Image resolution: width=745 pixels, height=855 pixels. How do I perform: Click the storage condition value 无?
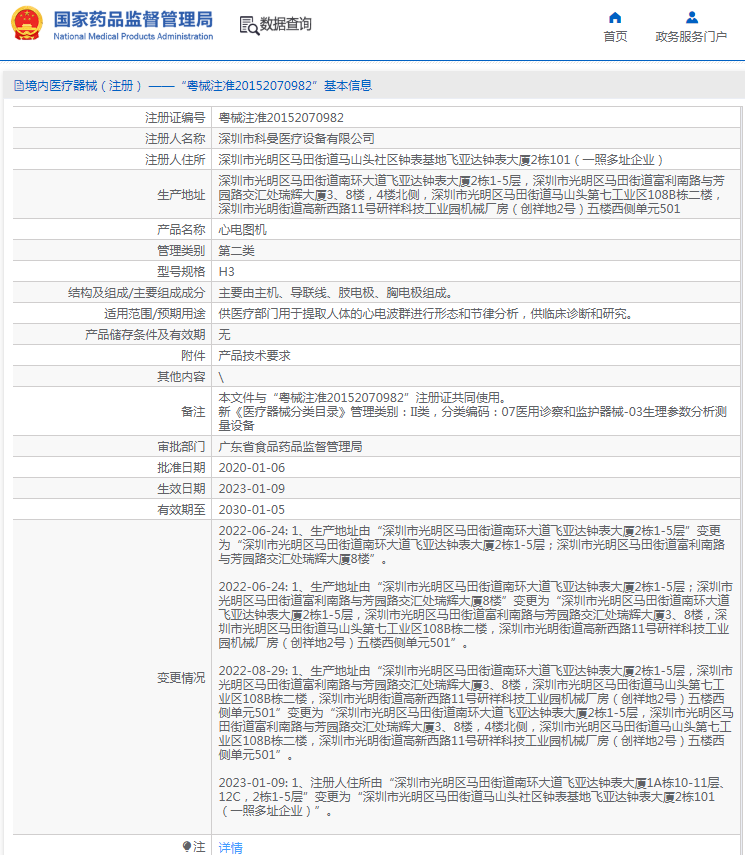(224, 335)
